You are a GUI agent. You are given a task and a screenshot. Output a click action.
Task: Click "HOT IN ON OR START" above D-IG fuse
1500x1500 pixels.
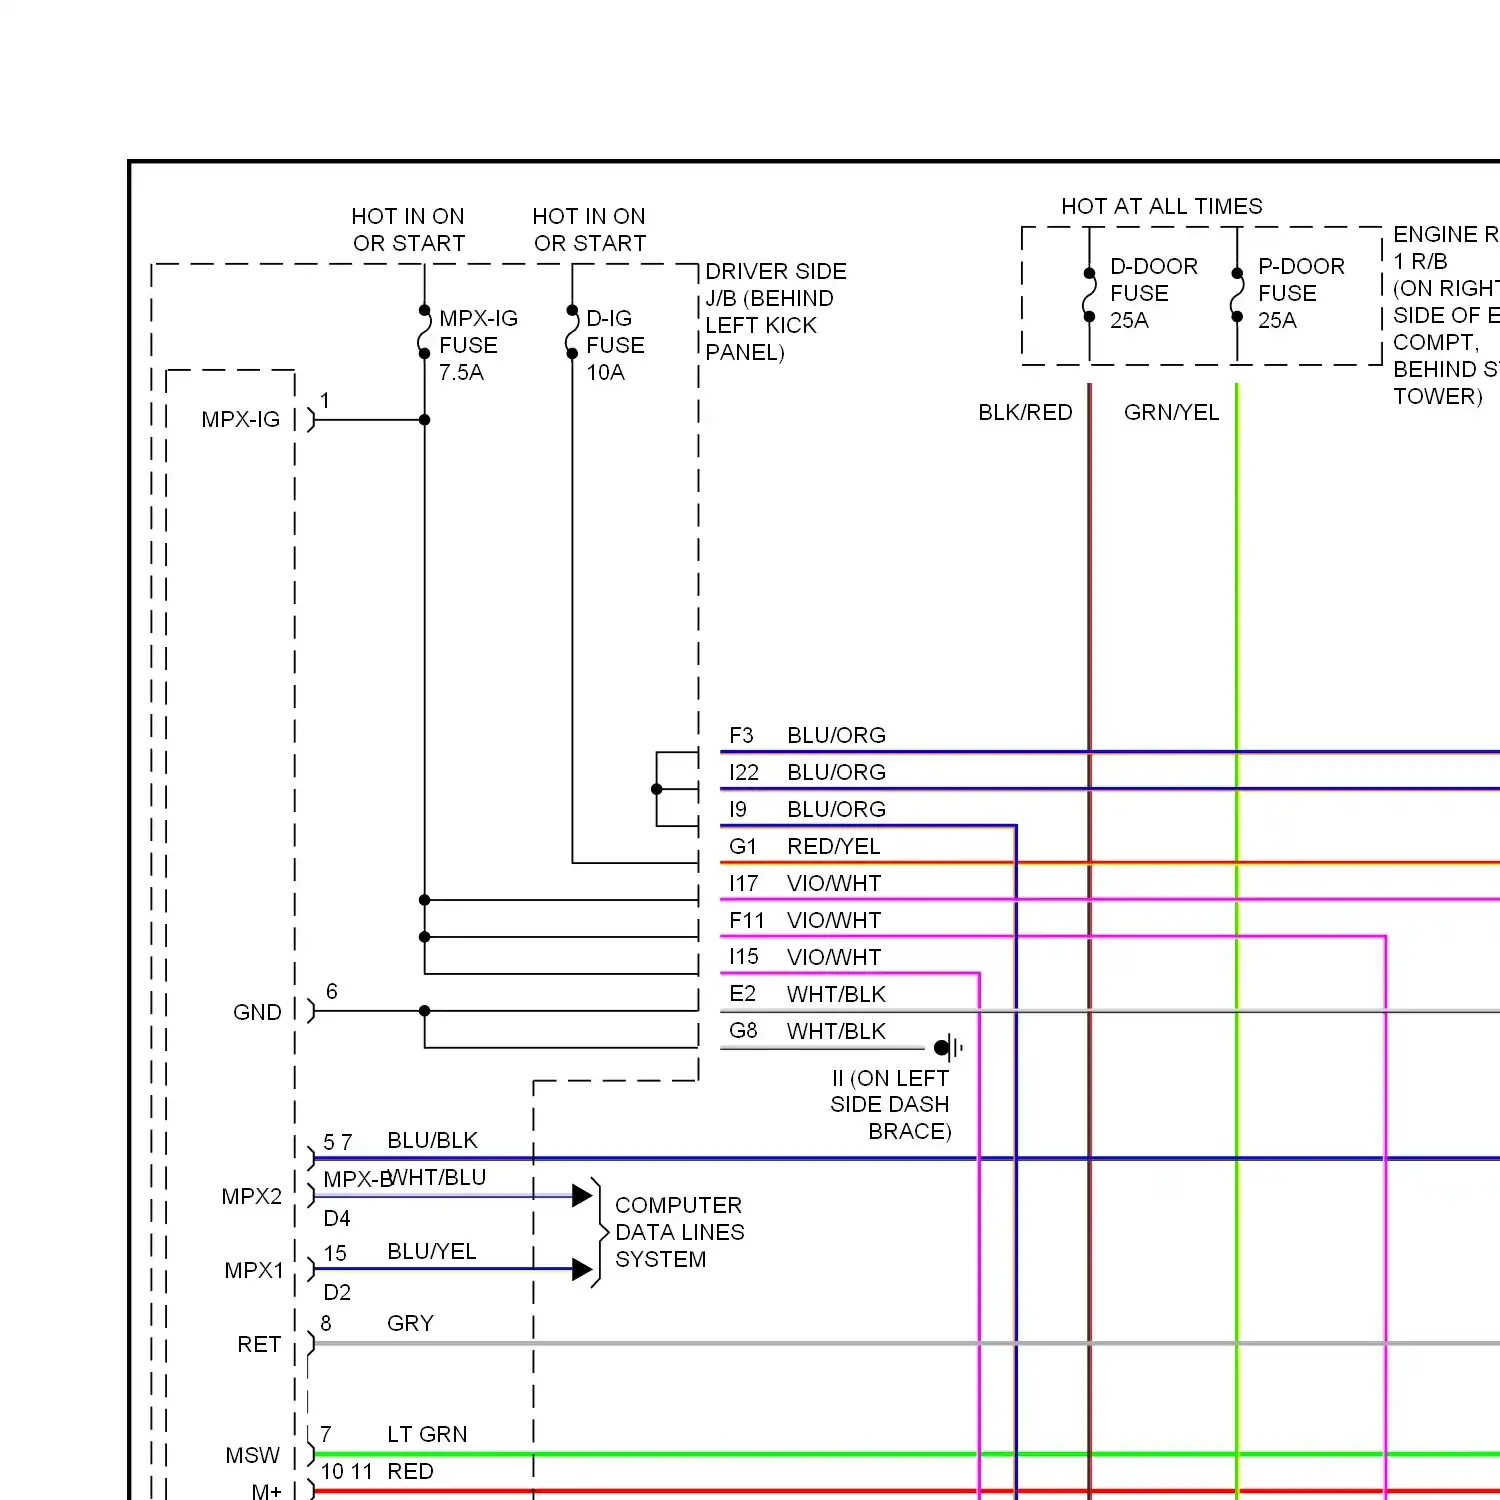click(589, 230)
